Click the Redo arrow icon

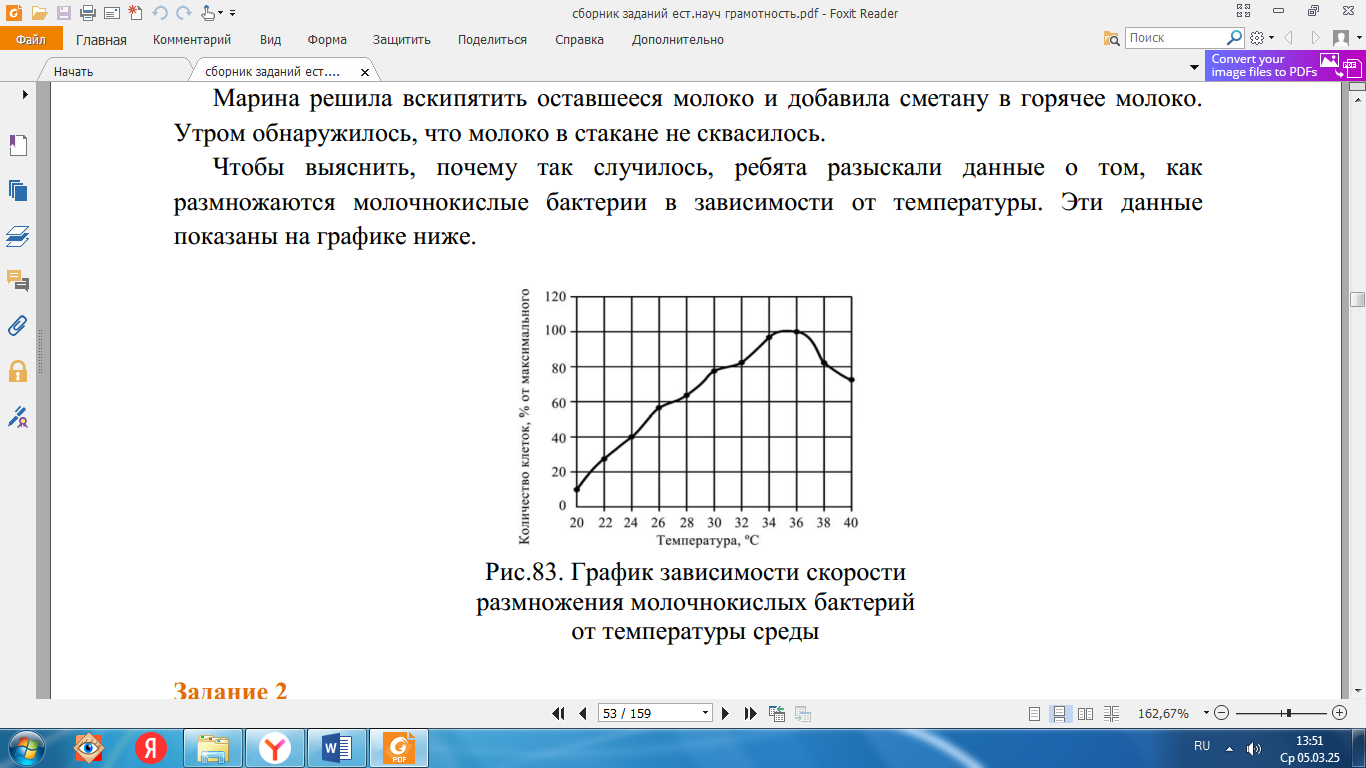coord(183,13)
